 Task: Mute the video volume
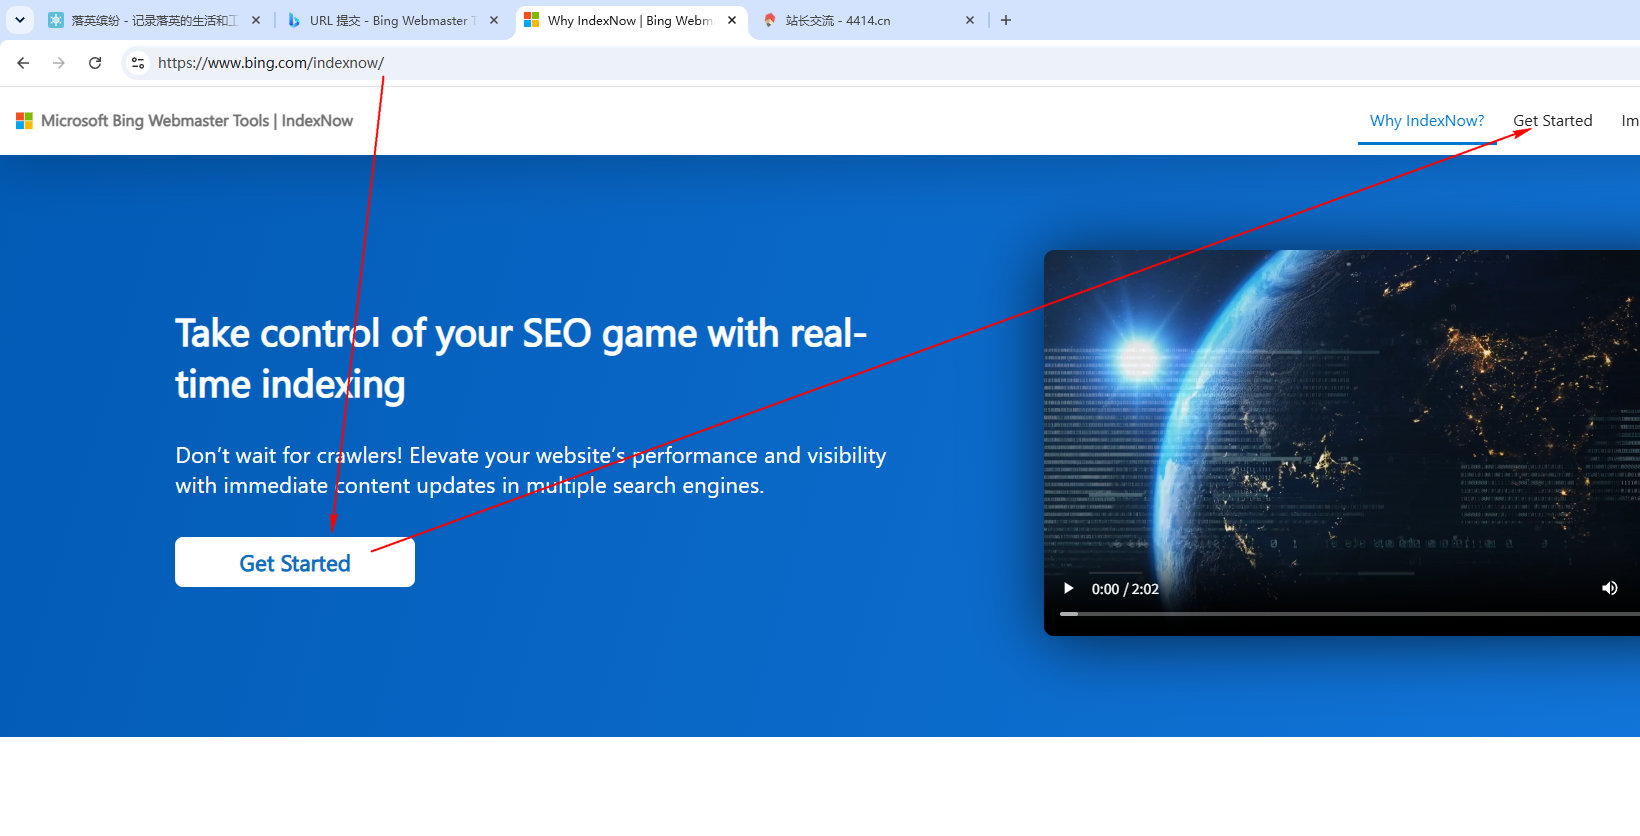click(x=1610, y=588)
